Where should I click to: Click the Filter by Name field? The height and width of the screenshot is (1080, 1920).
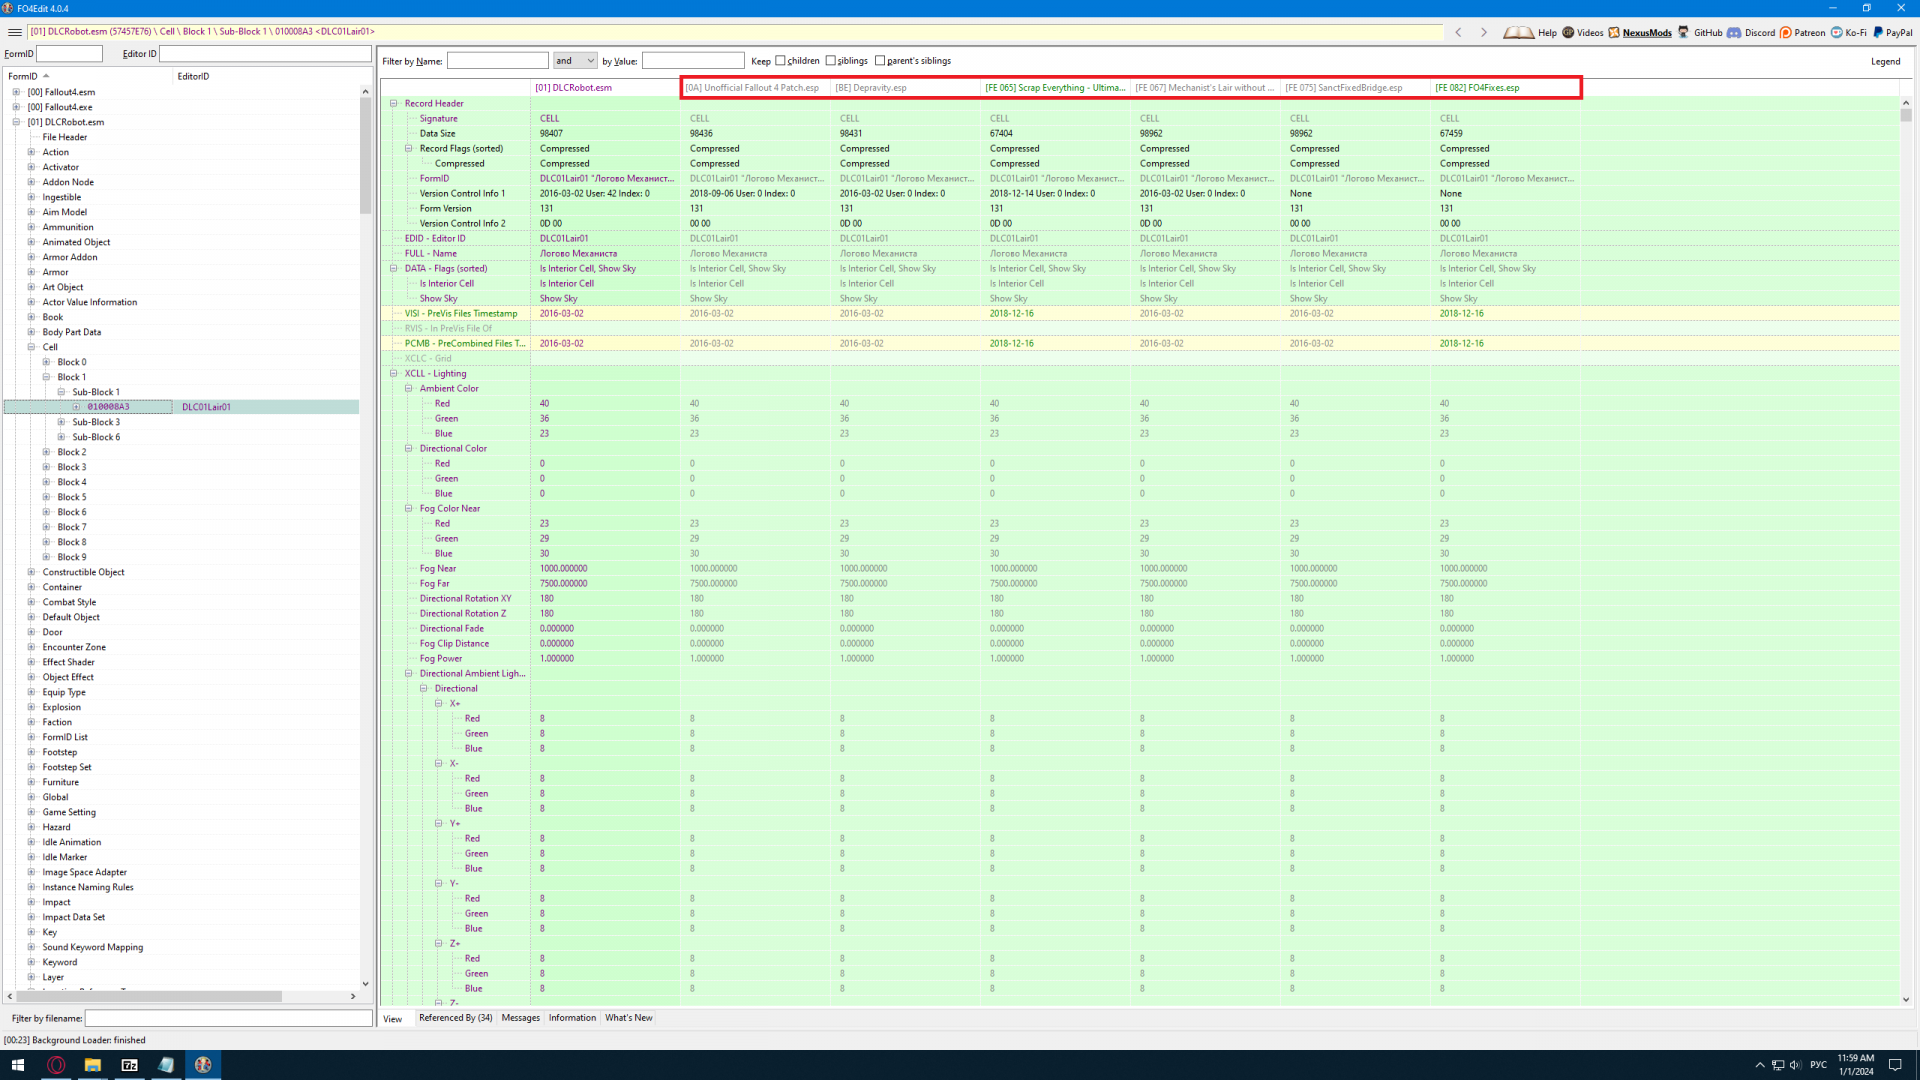[x=497, y=61]
